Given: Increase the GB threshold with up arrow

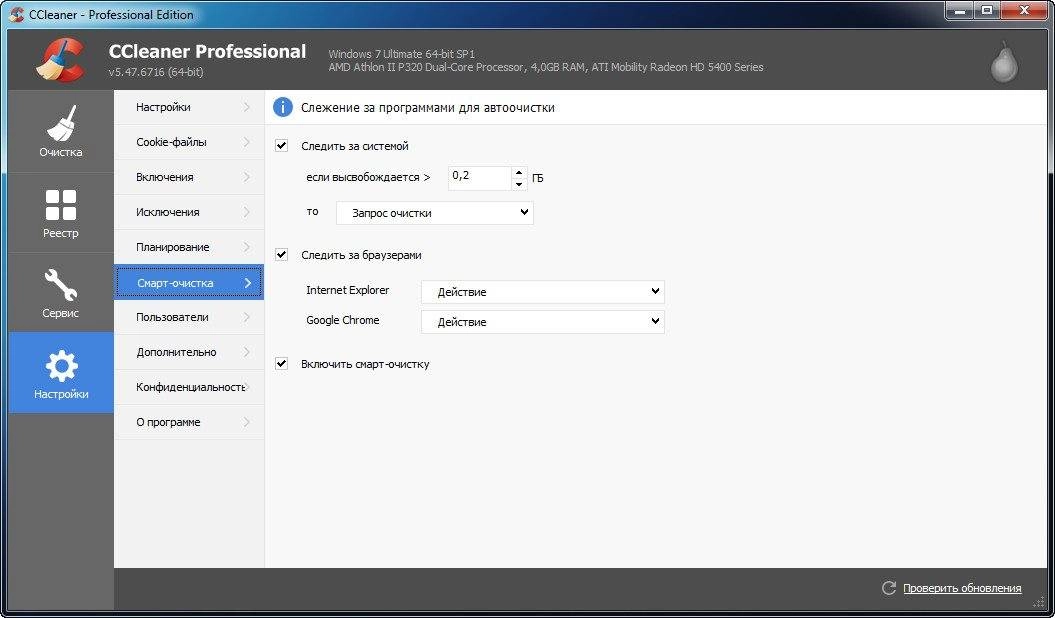Looking at the screenshot, I should coord(519,172).
